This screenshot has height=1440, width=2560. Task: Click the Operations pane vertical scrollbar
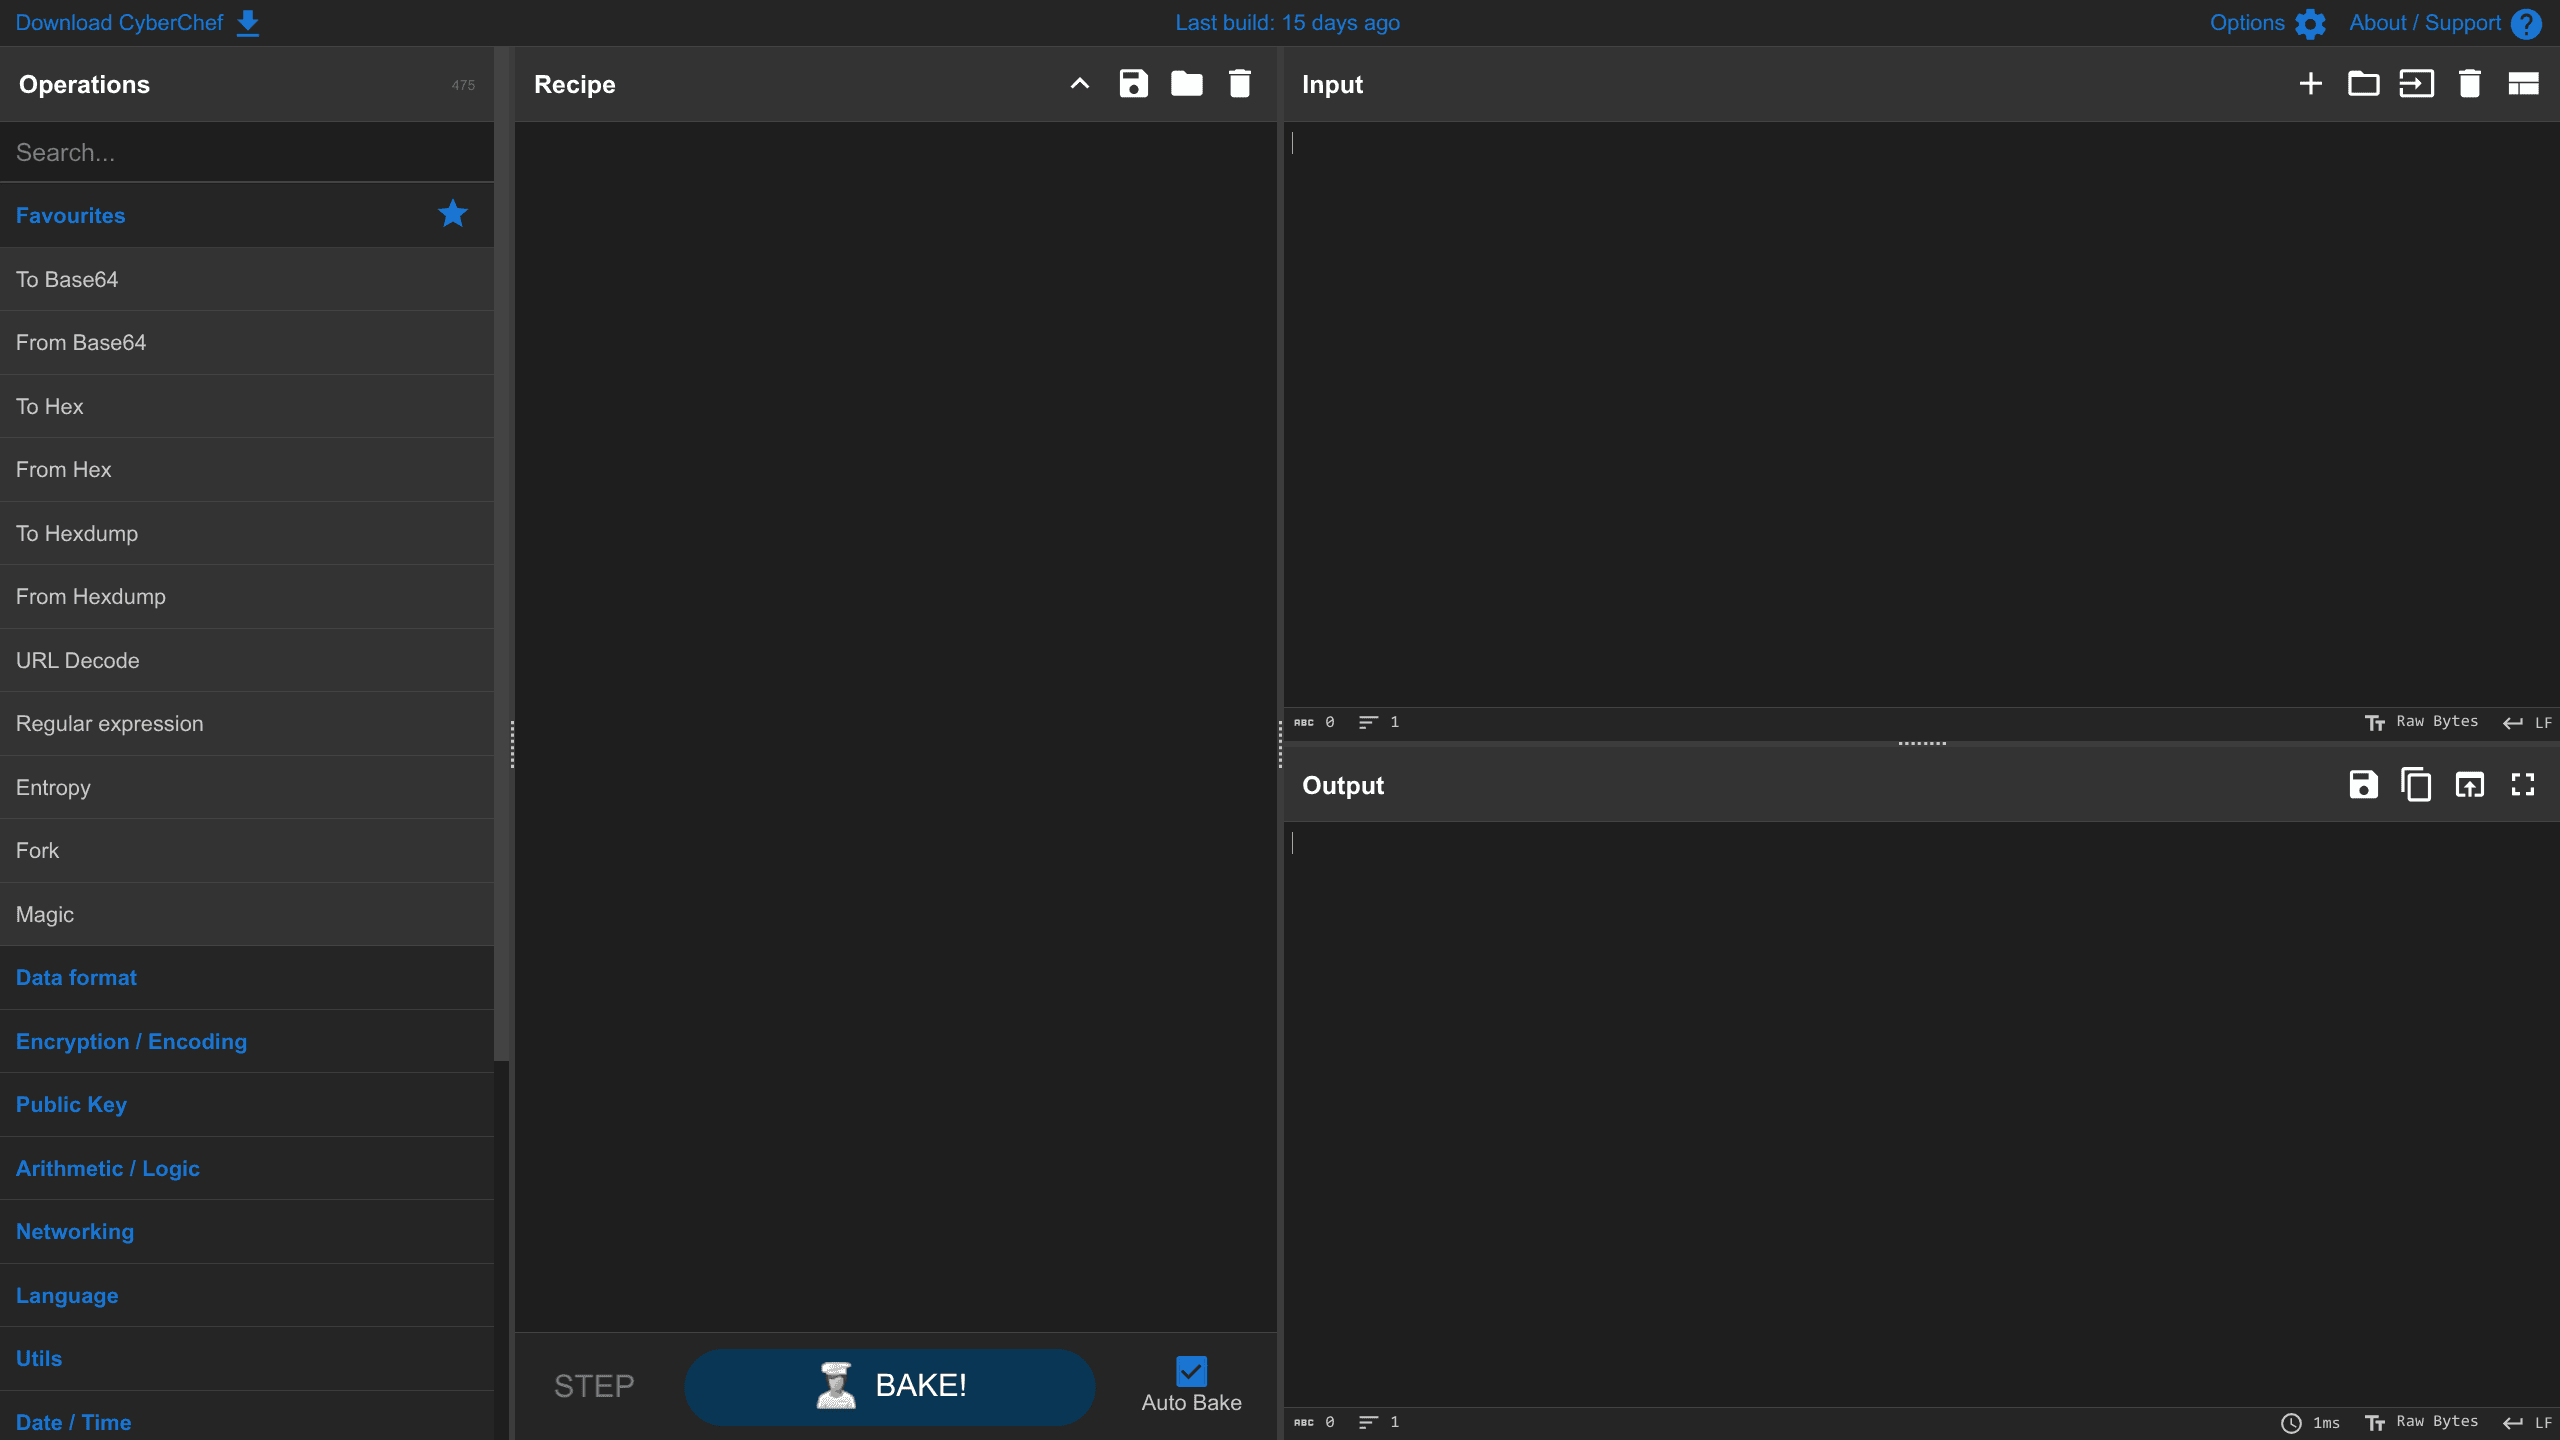502,553
